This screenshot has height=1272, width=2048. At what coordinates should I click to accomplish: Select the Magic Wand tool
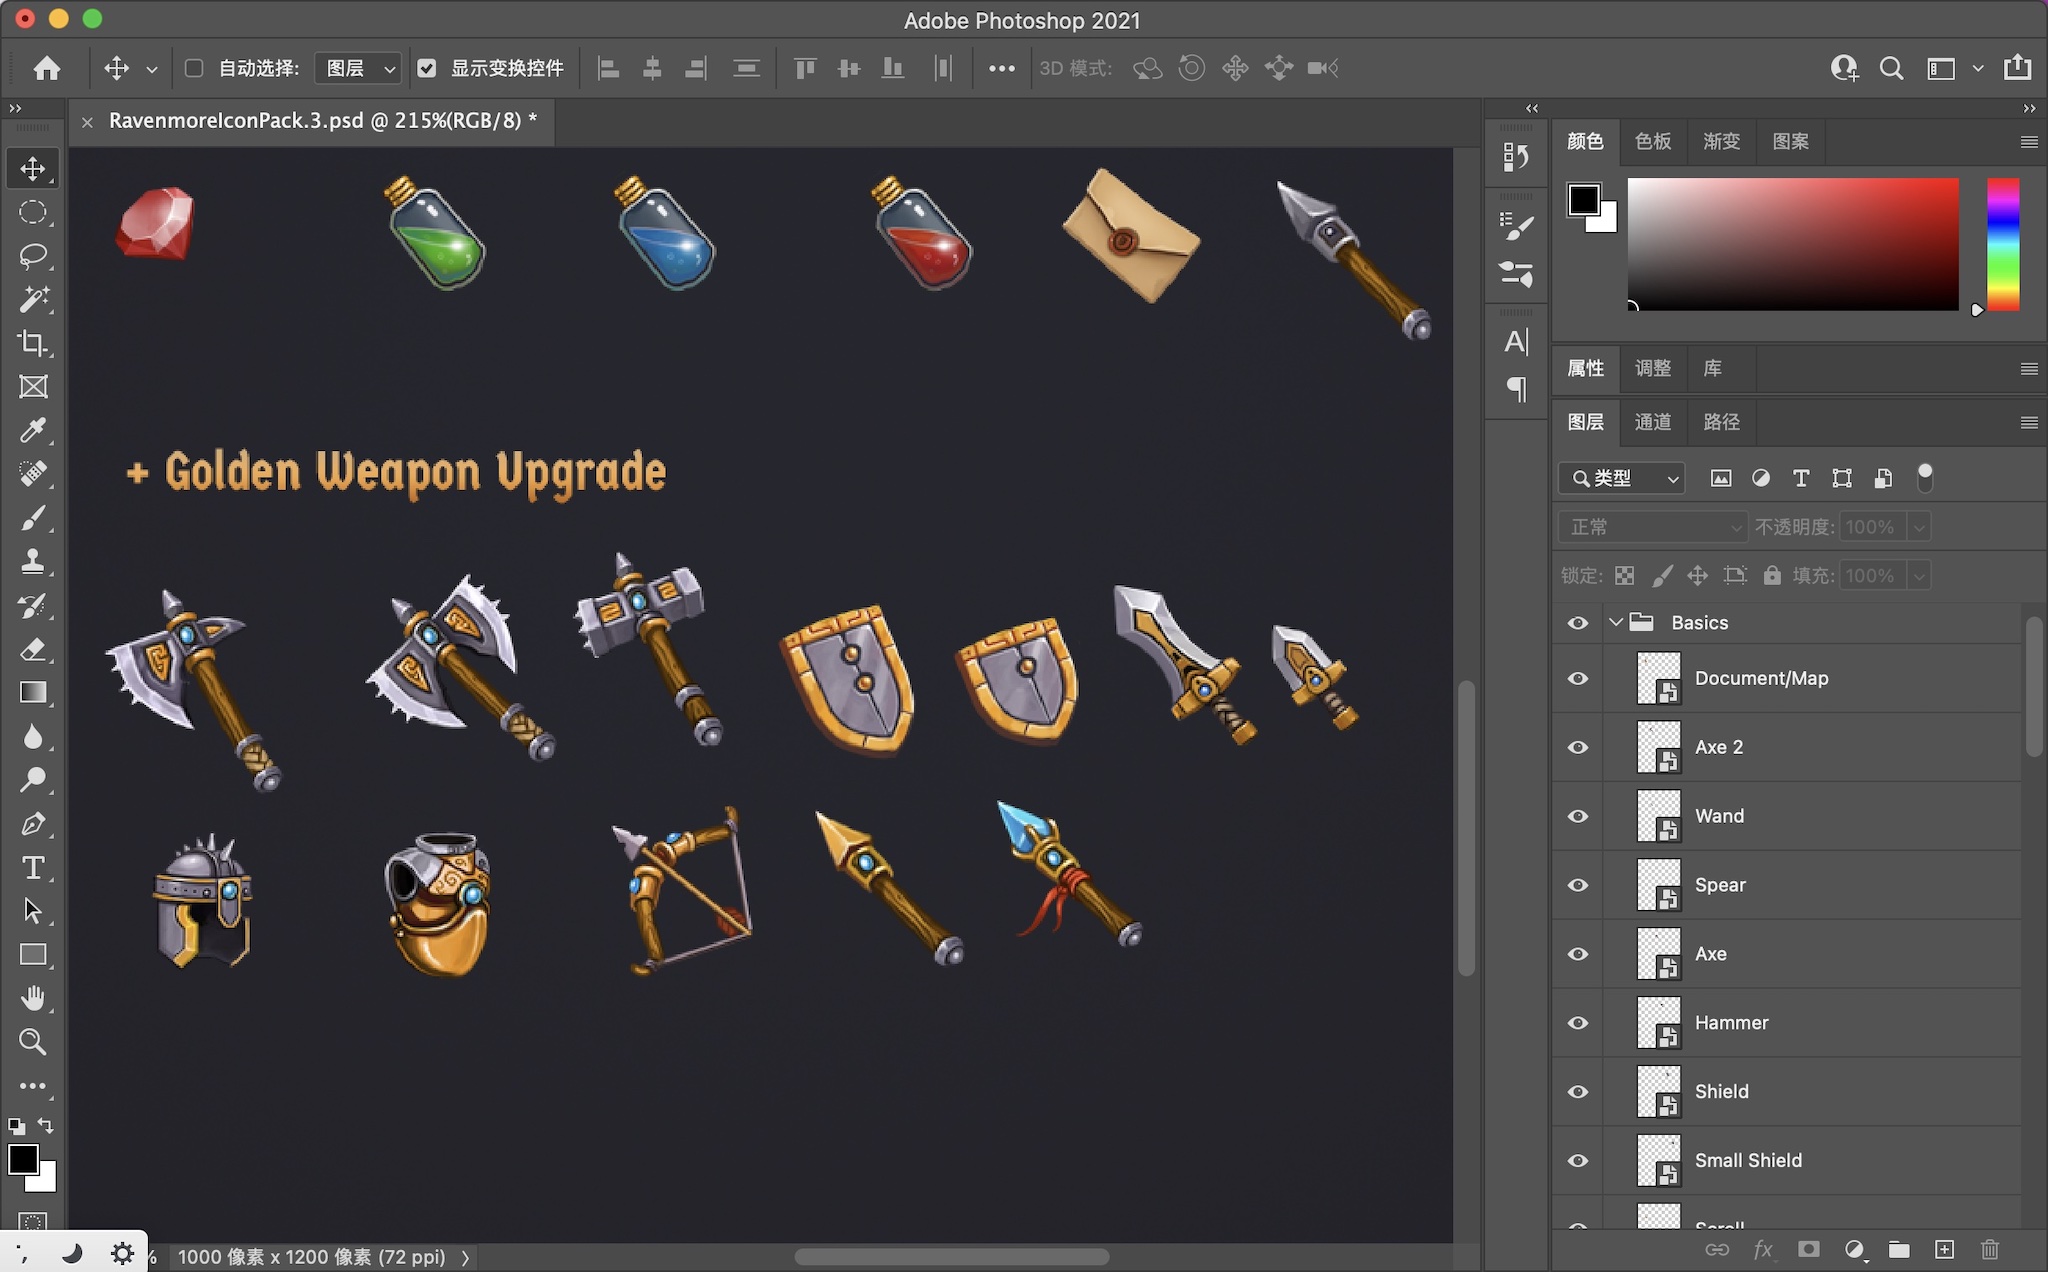click(x=33, y=299)
